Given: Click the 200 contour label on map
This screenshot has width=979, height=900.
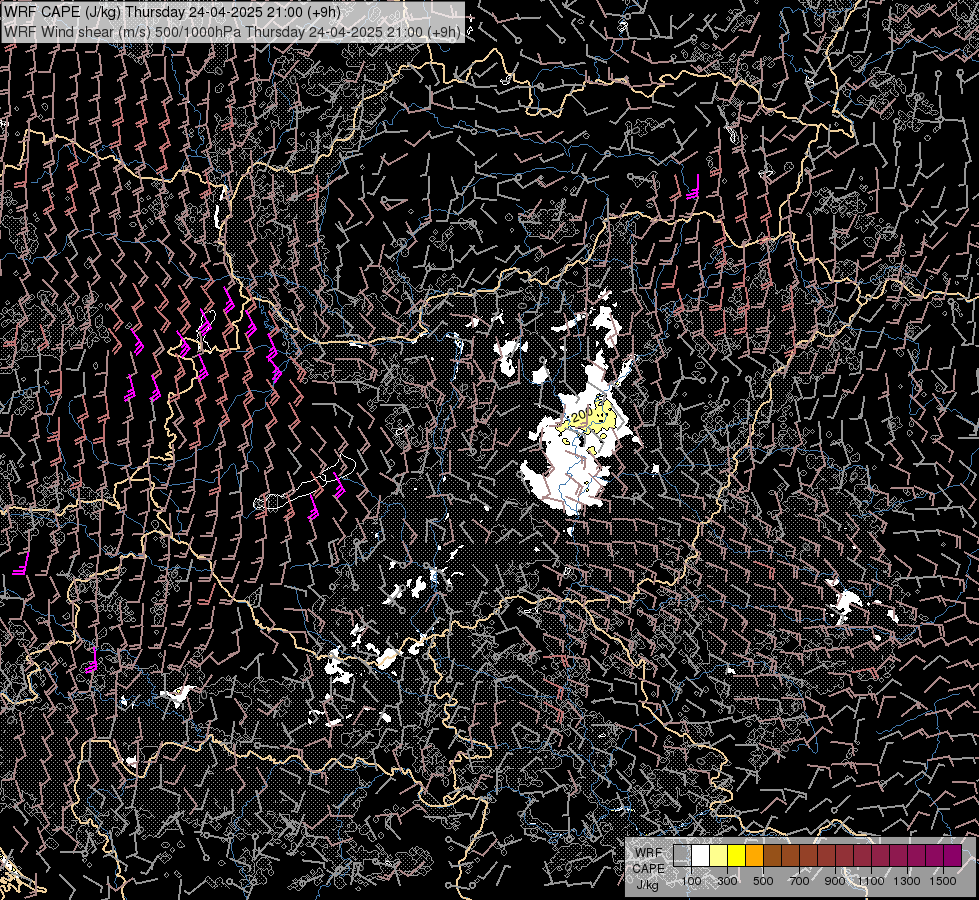Looking at the screenshot, I should 582,413.
